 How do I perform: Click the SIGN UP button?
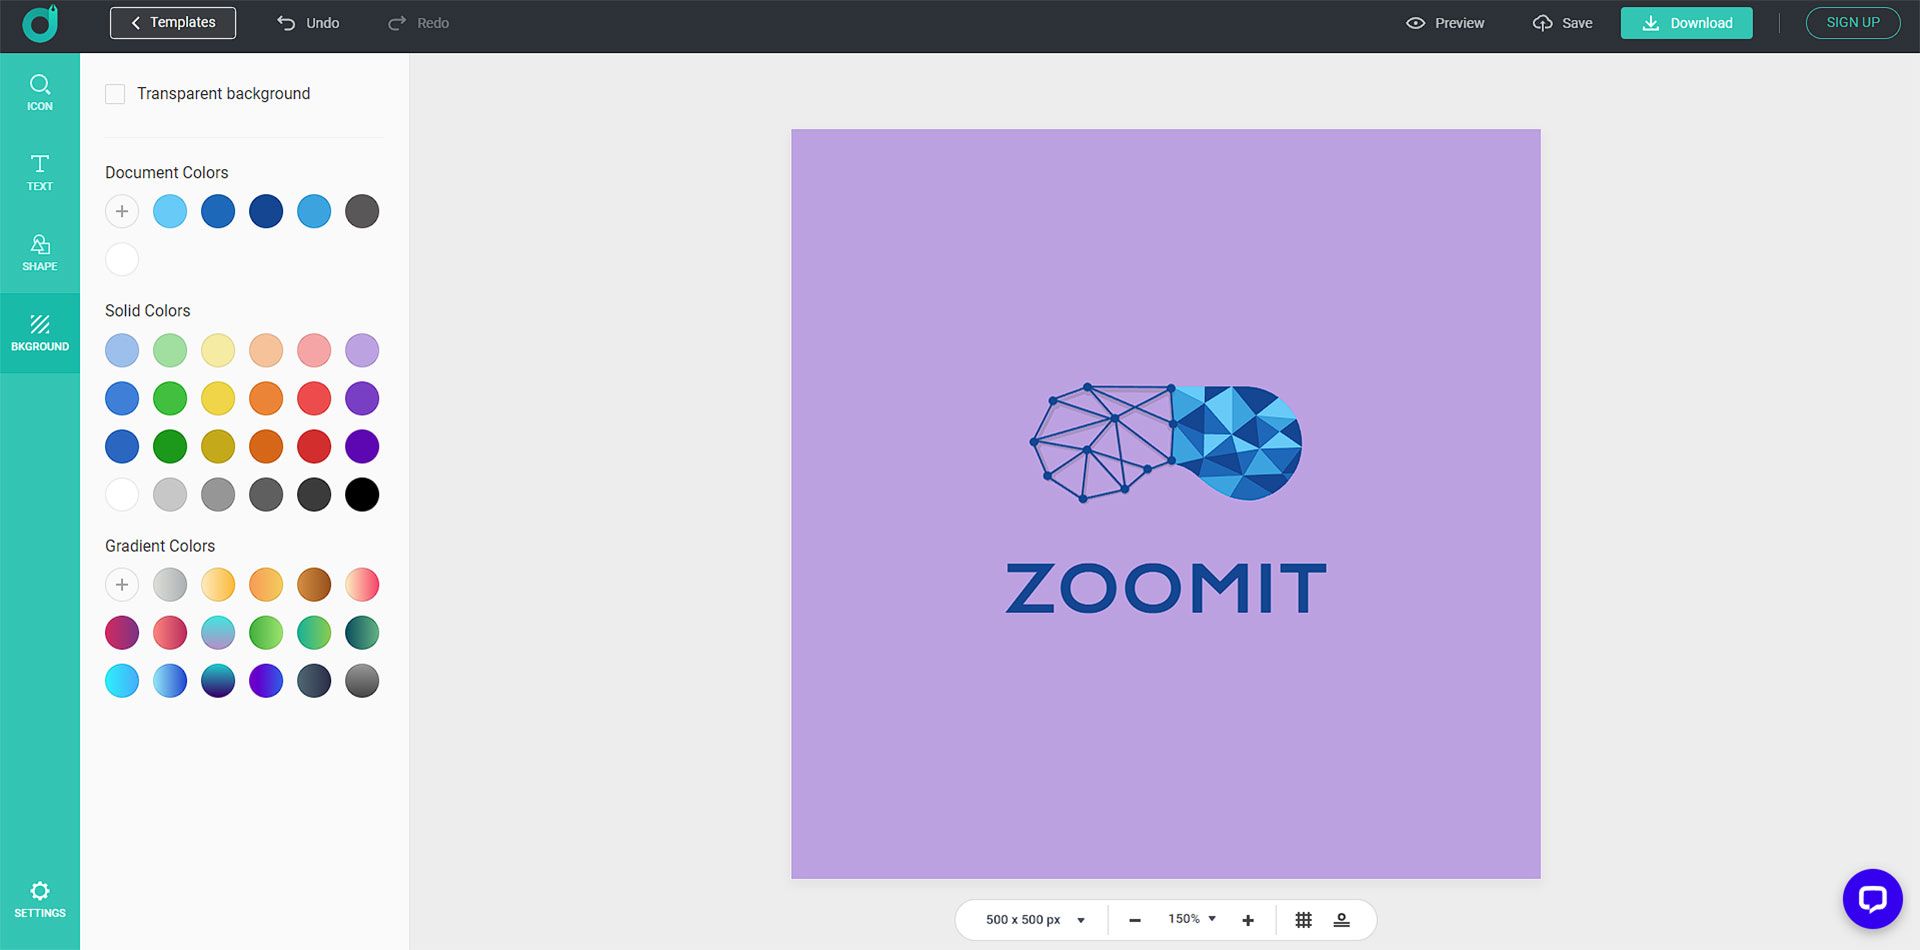click(x=1853, y=23)
